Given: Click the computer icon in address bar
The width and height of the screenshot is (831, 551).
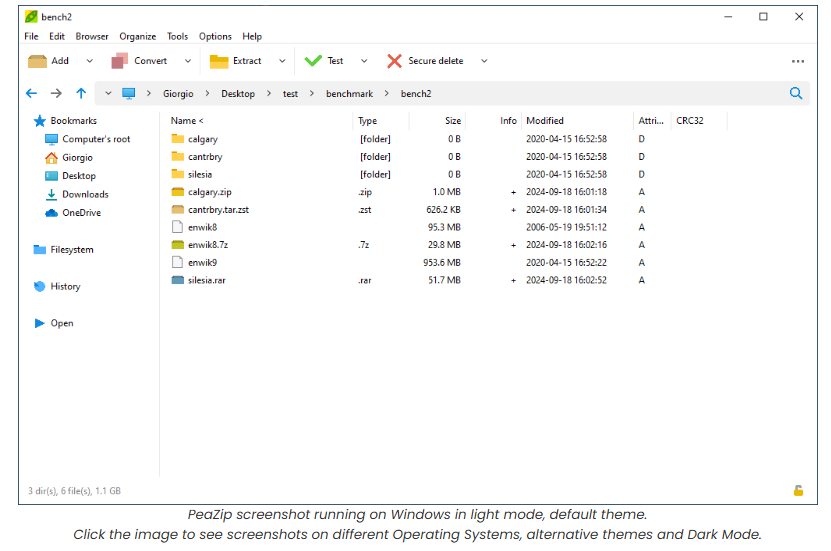Looking at the screenshot, I should pyautogui.click(x=129, y=94).
